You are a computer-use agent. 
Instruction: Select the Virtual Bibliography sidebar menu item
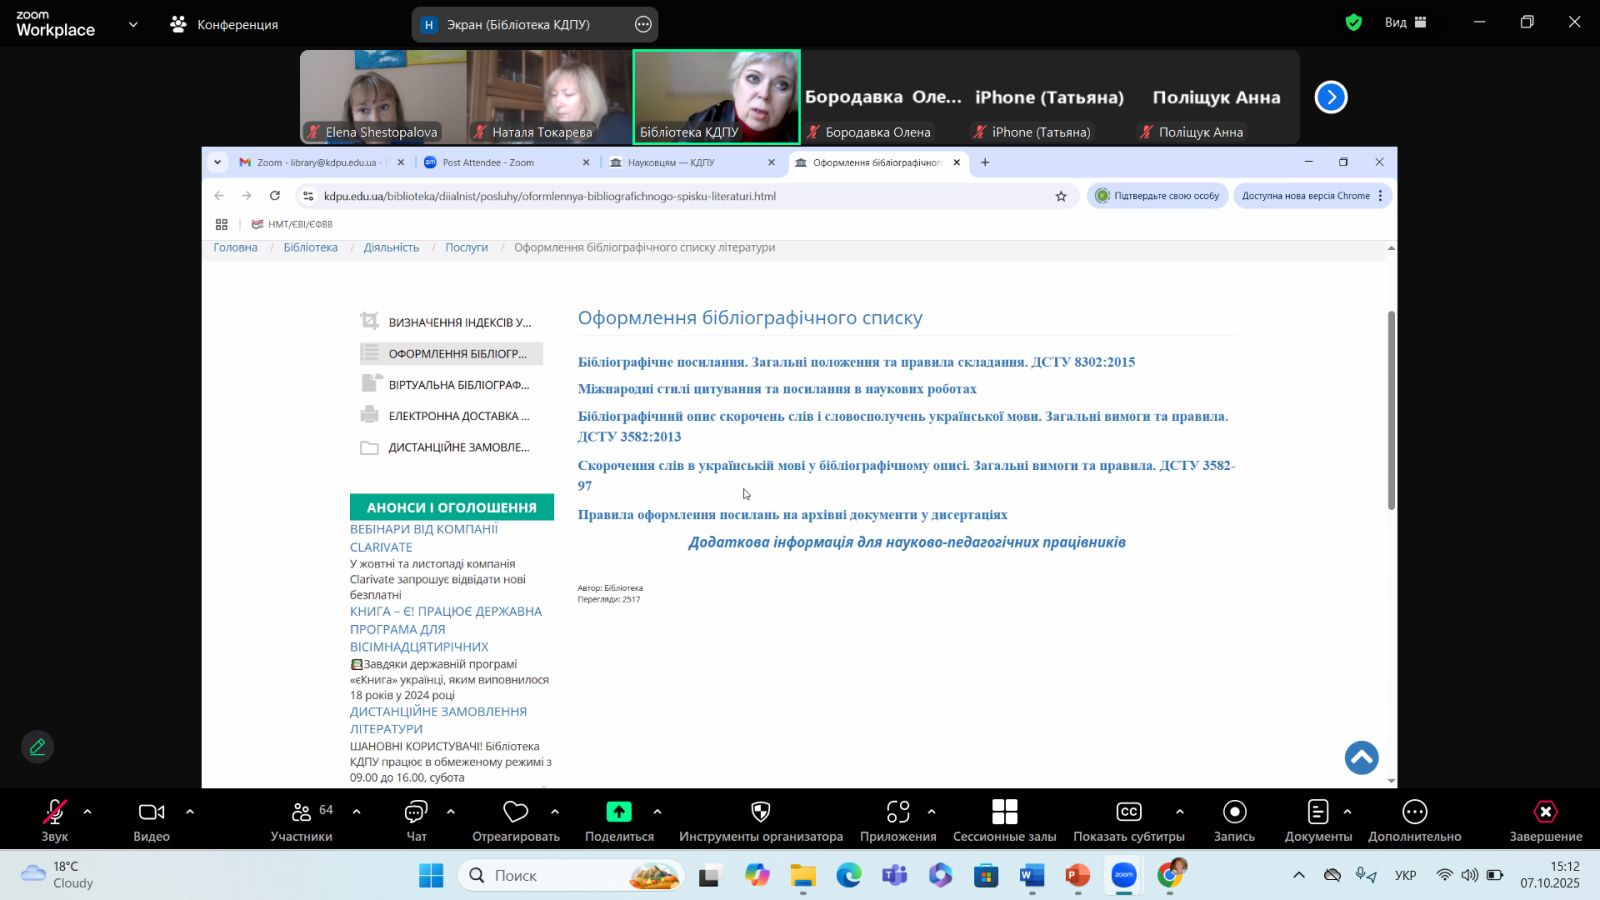(458, 385)
